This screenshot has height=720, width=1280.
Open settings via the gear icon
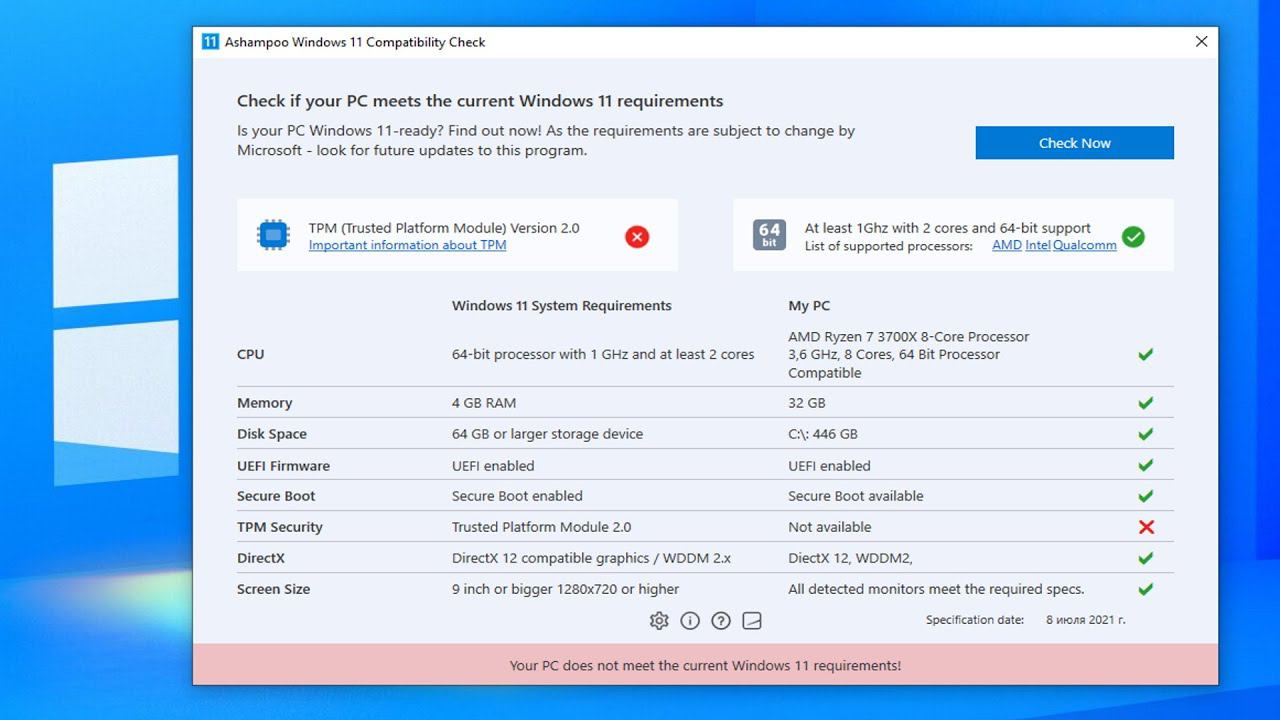click(658, 621)
